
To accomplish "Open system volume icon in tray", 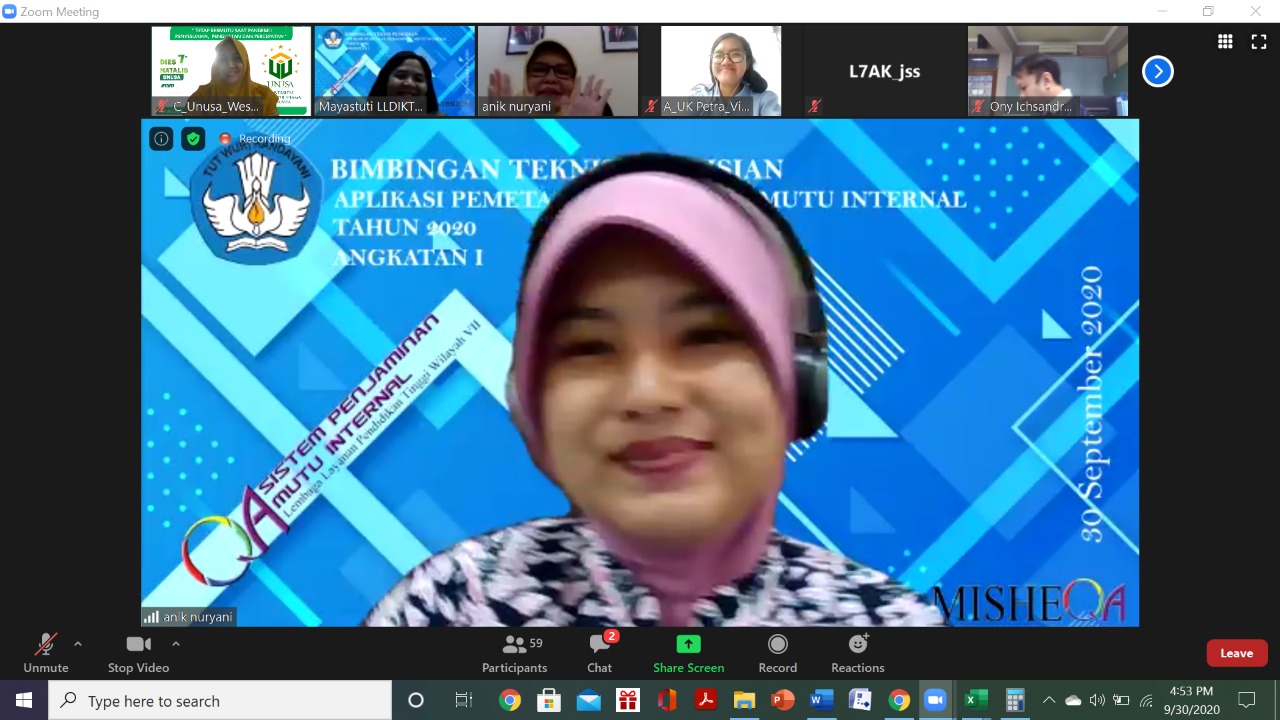I will pyautogui.click(x=1097, y=701).
